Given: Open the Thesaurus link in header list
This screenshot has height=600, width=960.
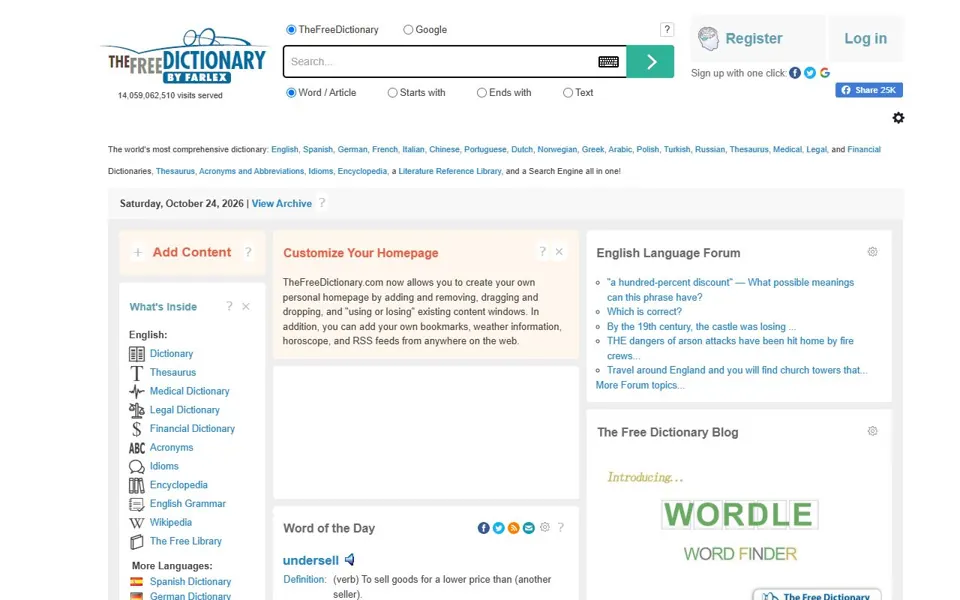Looking at the screenshot, I should coord(749,149).
